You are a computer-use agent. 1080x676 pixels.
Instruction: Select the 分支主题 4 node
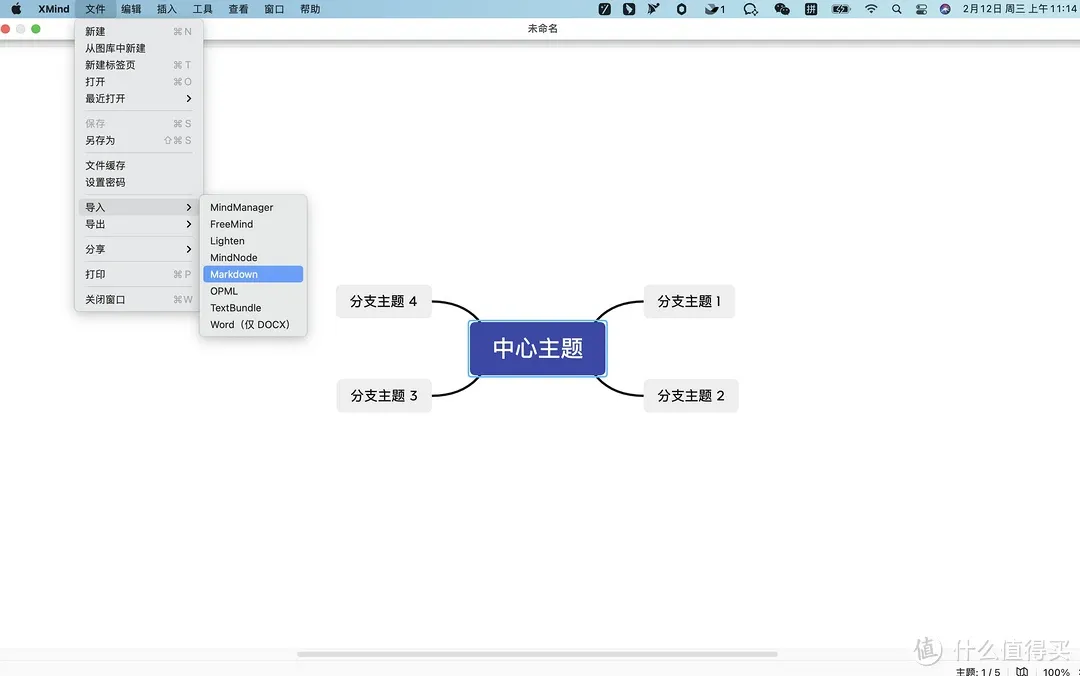(x=384, y=301)
